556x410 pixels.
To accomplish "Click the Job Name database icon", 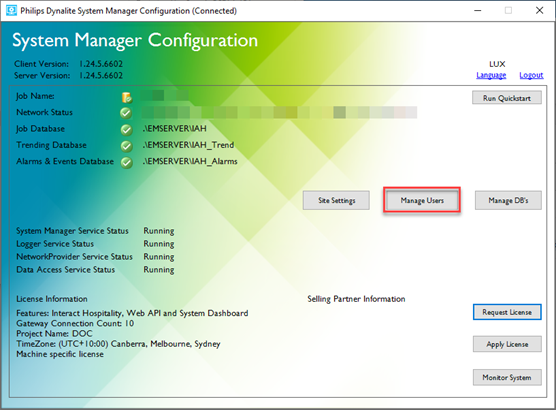I will tap(127, 97).
